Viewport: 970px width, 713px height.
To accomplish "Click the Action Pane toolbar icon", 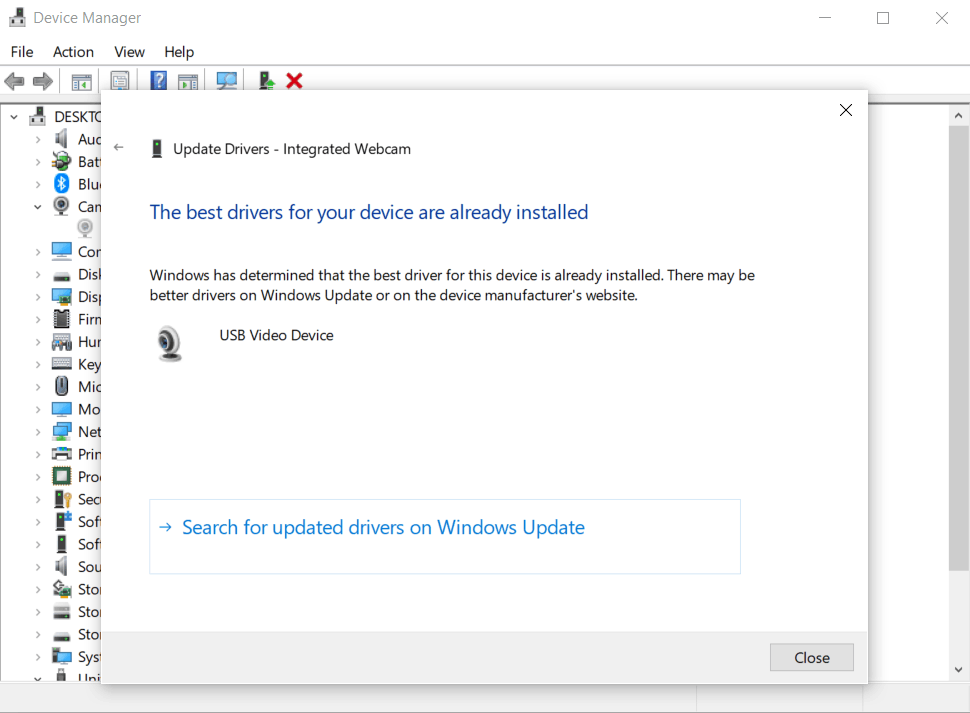I will point(187,81).
